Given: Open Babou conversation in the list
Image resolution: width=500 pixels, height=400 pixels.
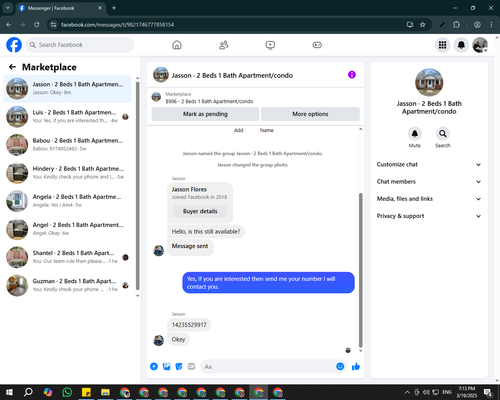Looking at the screenshot, I should 67,145.
